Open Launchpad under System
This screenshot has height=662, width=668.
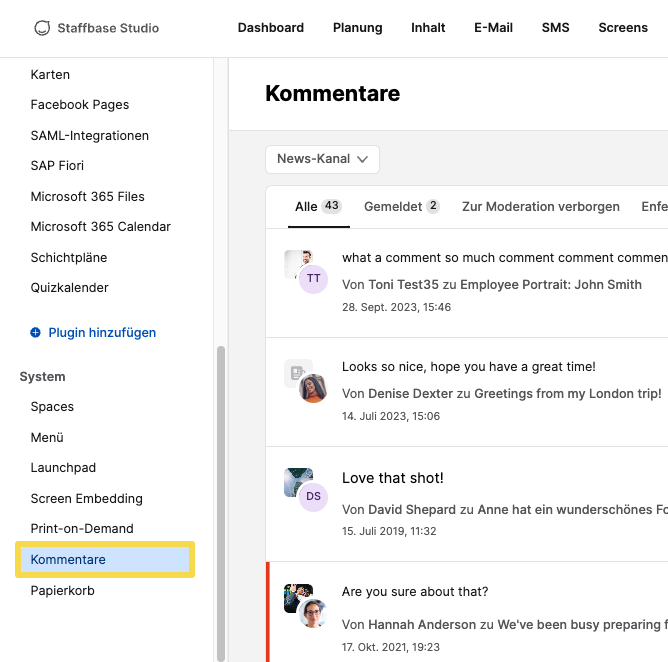(63, 468)
